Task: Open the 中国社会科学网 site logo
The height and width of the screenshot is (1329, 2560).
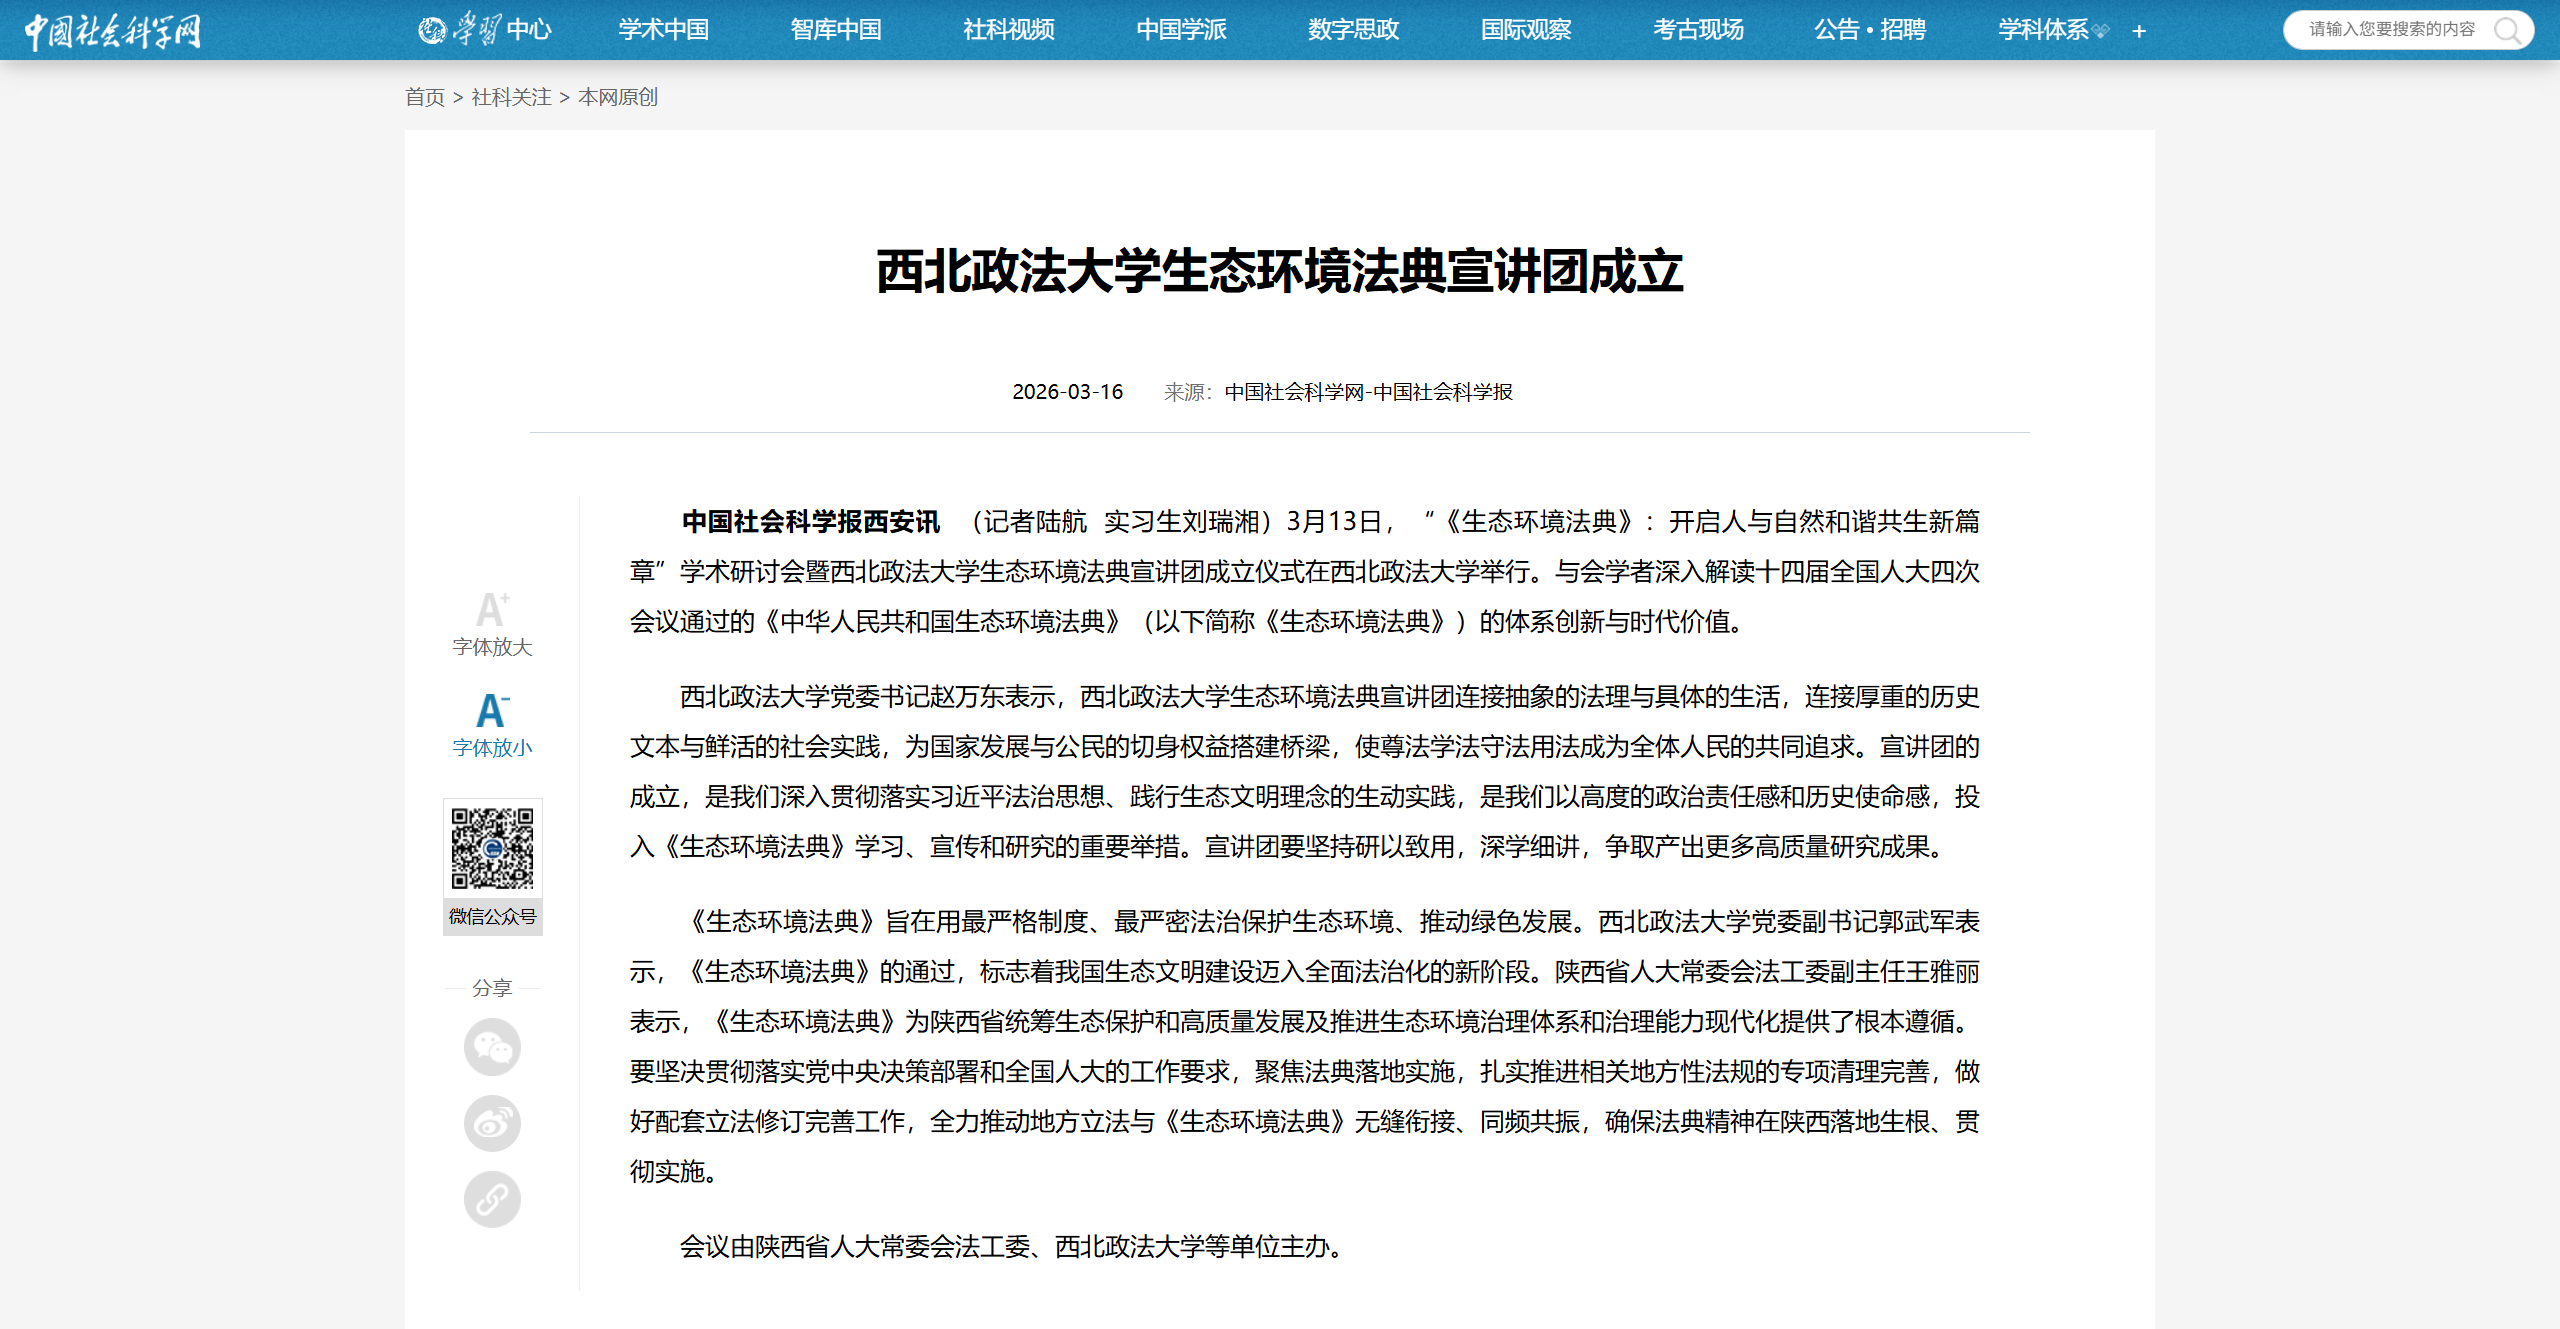Action: pyautogui.click(x=112, y=30)
